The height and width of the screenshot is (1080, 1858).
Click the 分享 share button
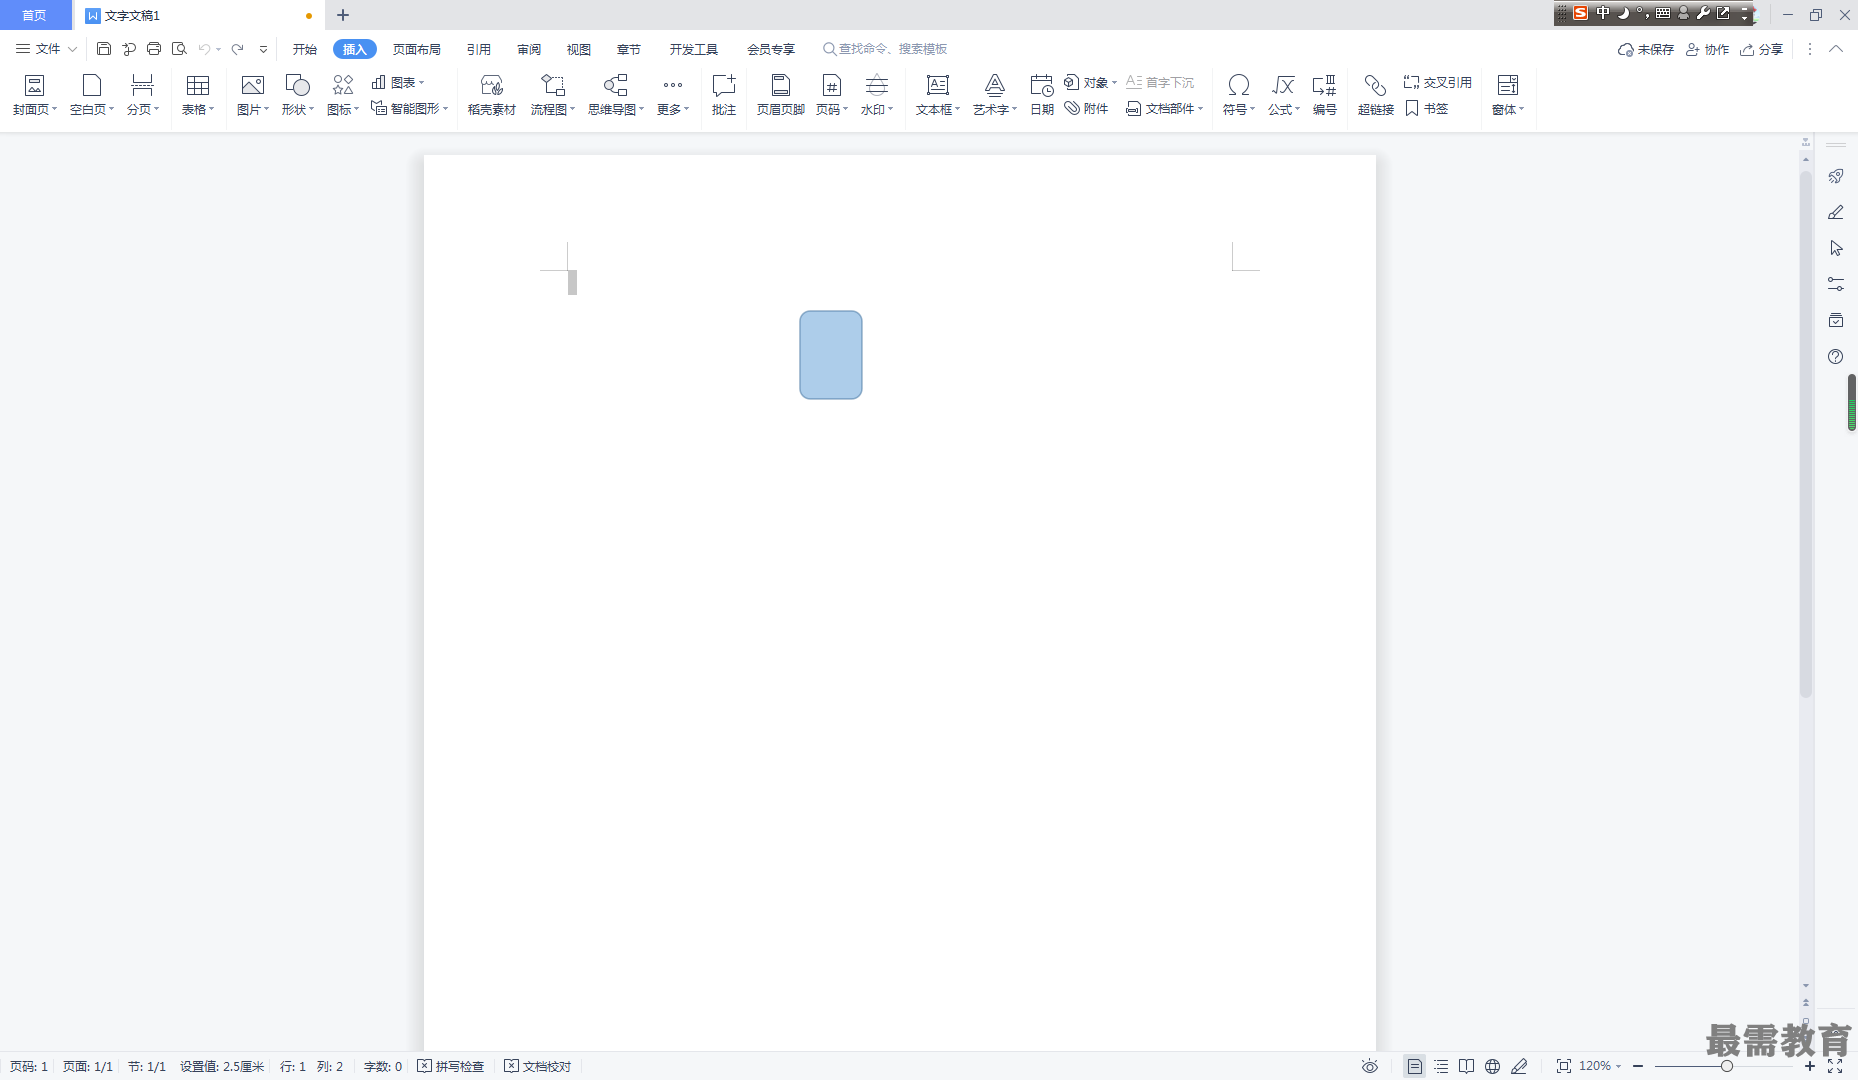1762,49
